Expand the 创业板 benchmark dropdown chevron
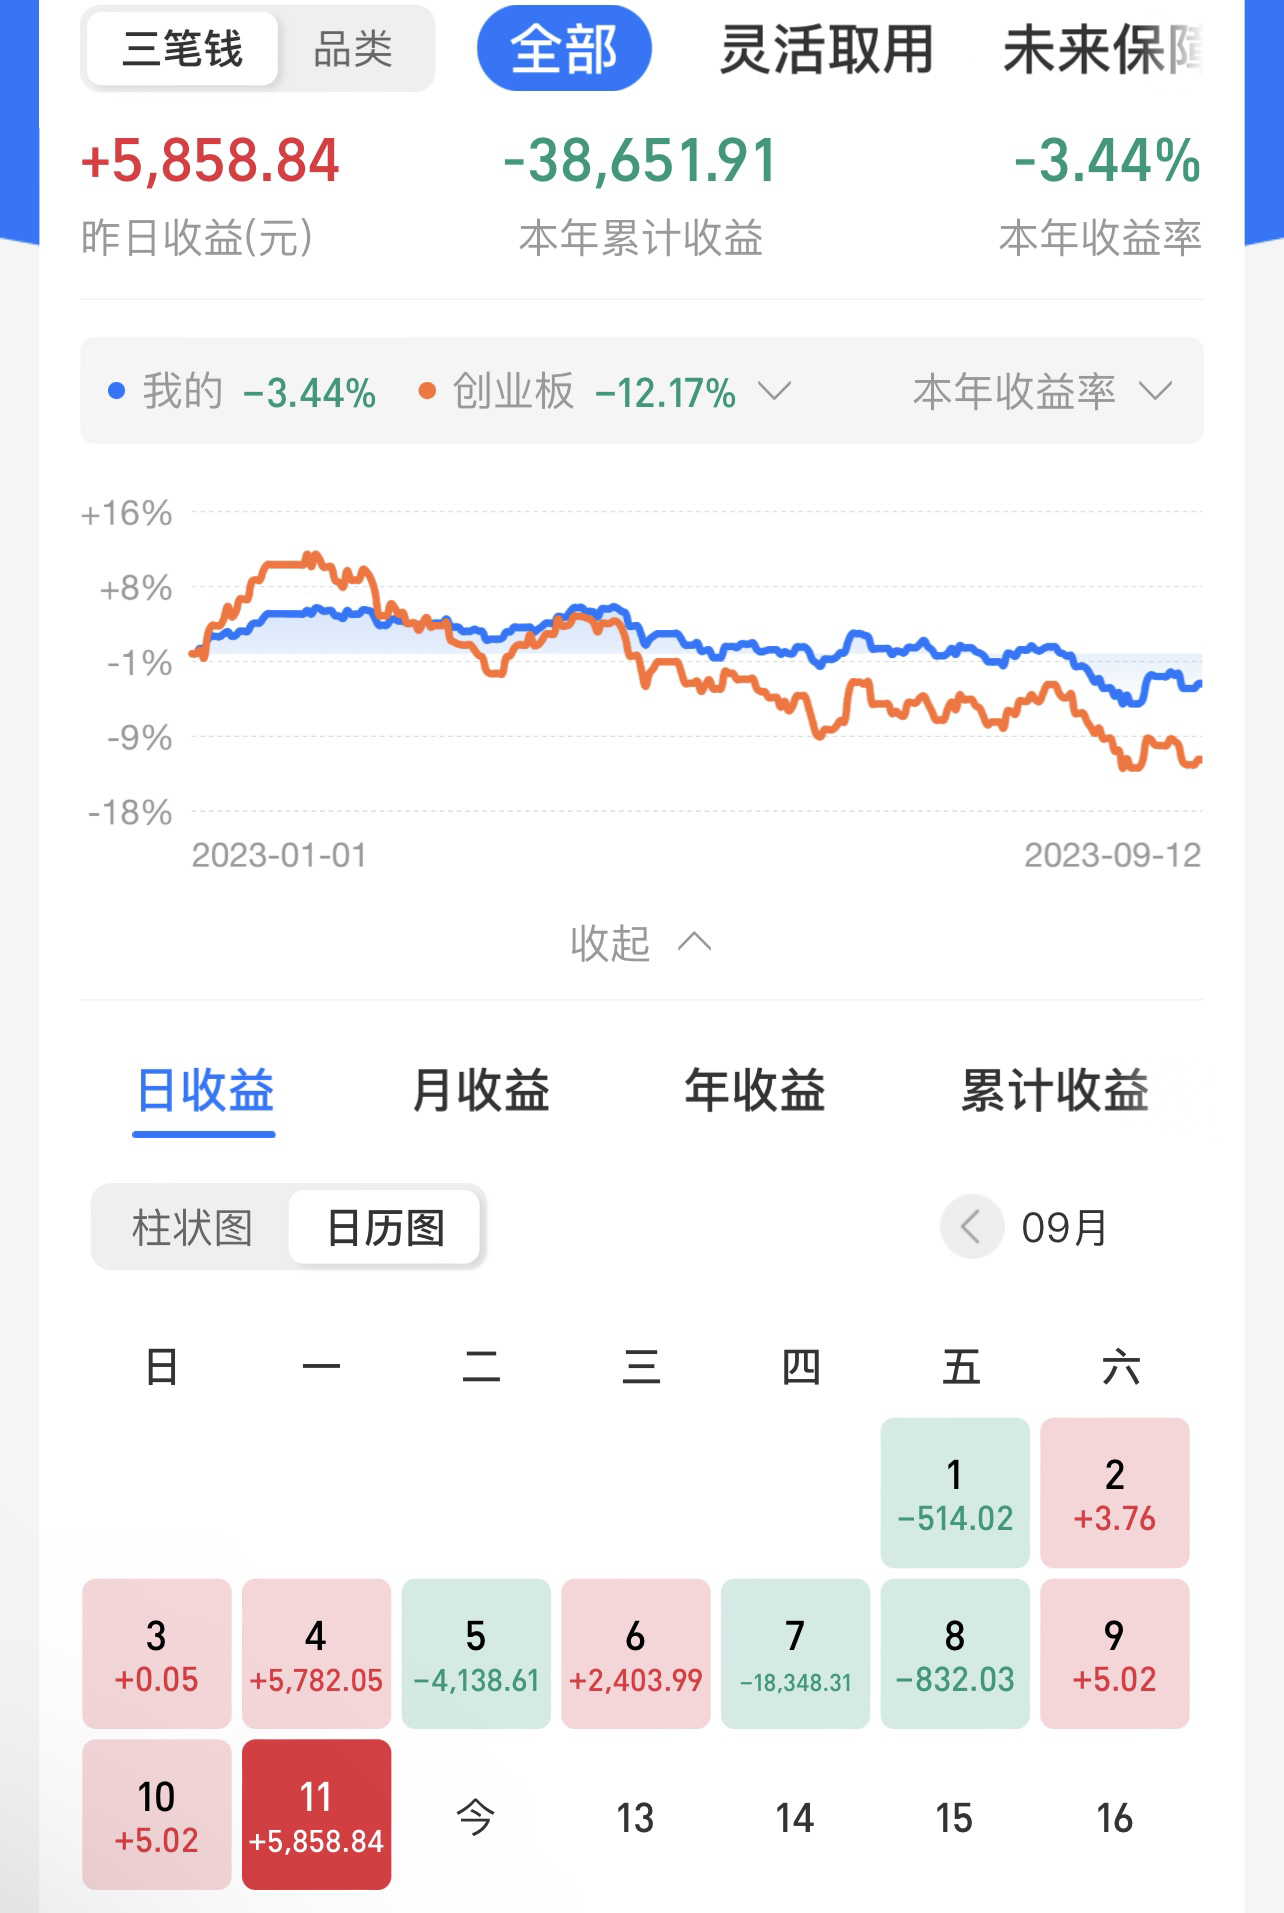Screen dimensions: 1284x1913 click(774, 390)
